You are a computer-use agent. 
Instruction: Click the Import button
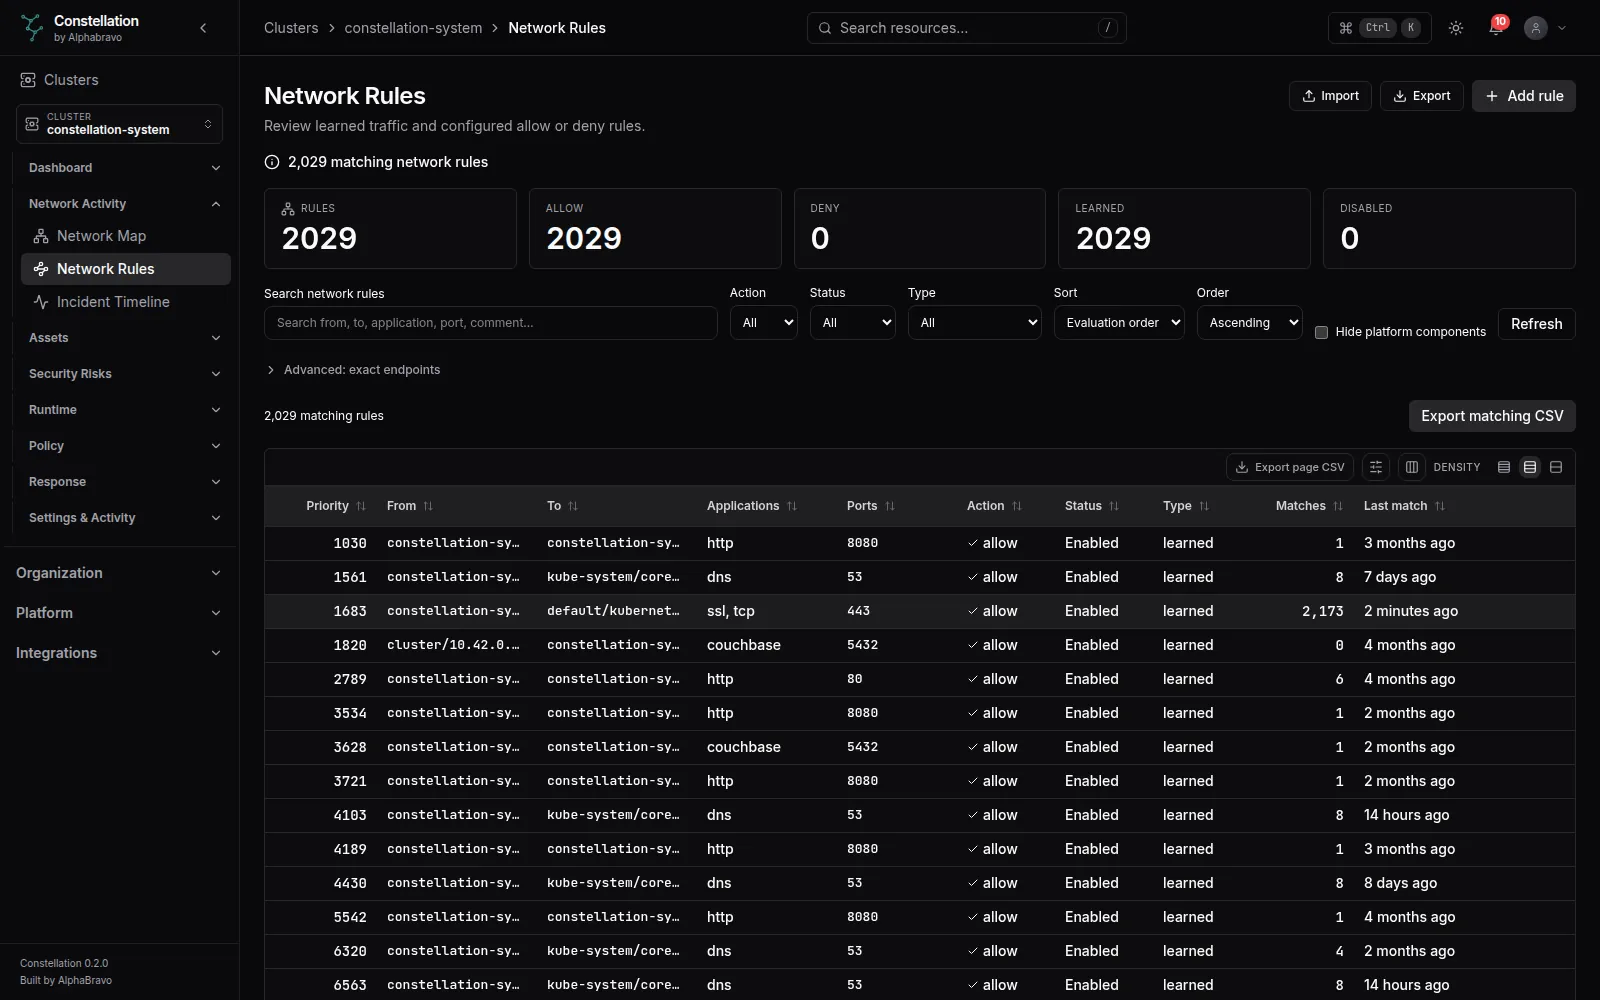(1330, 96)
